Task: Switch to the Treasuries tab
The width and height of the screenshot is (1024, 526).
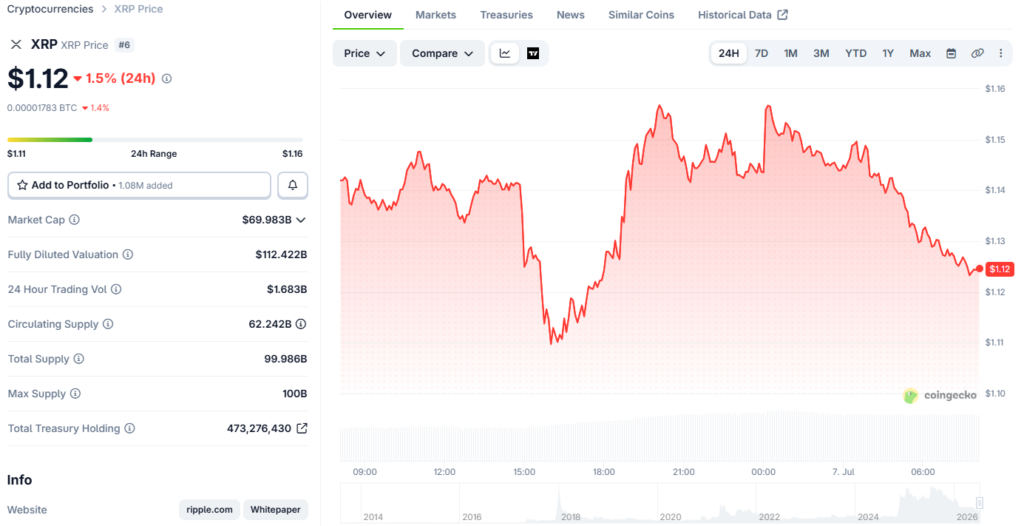Action: click(506, 15)
